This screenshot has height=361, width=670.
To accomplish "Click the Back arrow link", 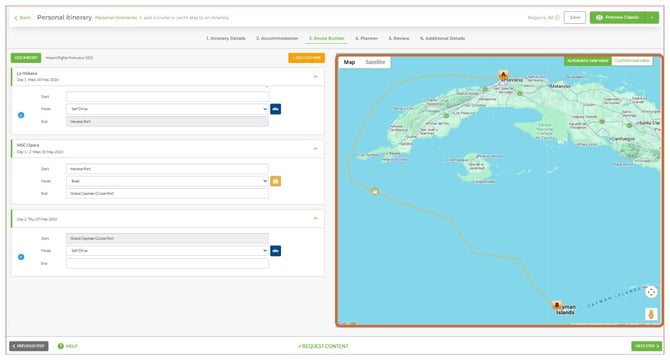I will coord(22,18).
